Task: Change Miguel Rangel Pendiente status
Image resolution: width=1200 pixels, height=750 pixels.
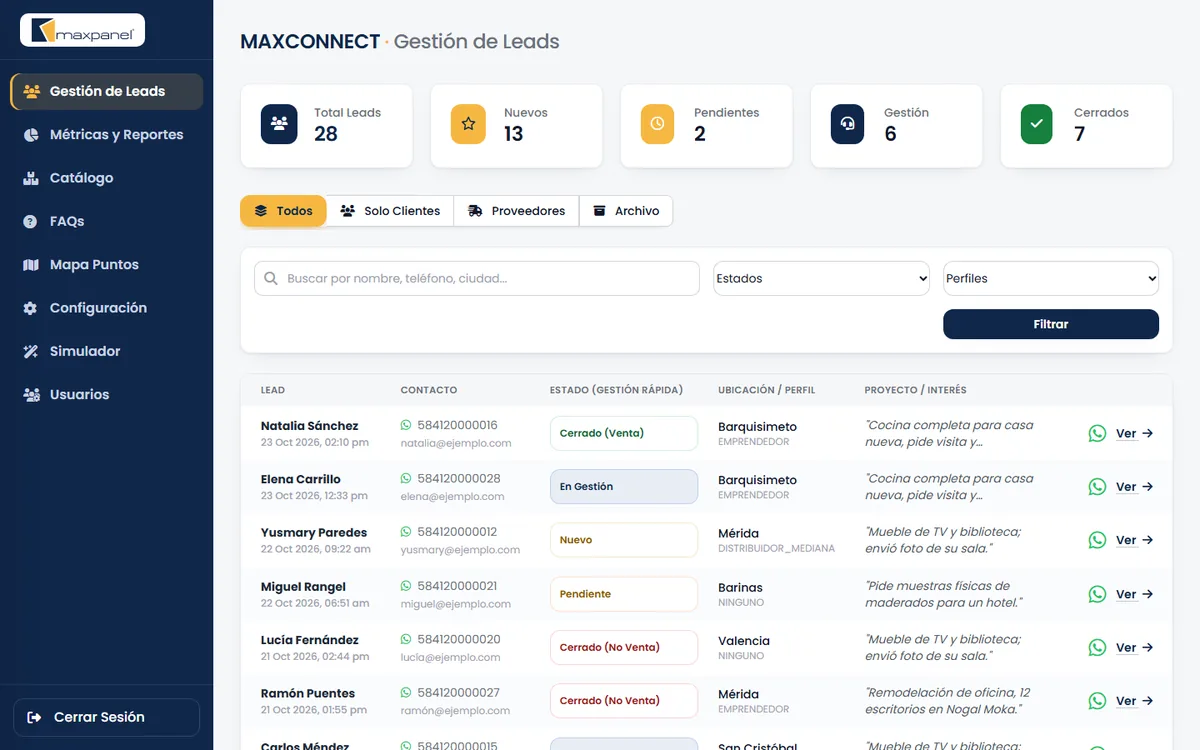Action: [624, 594]
